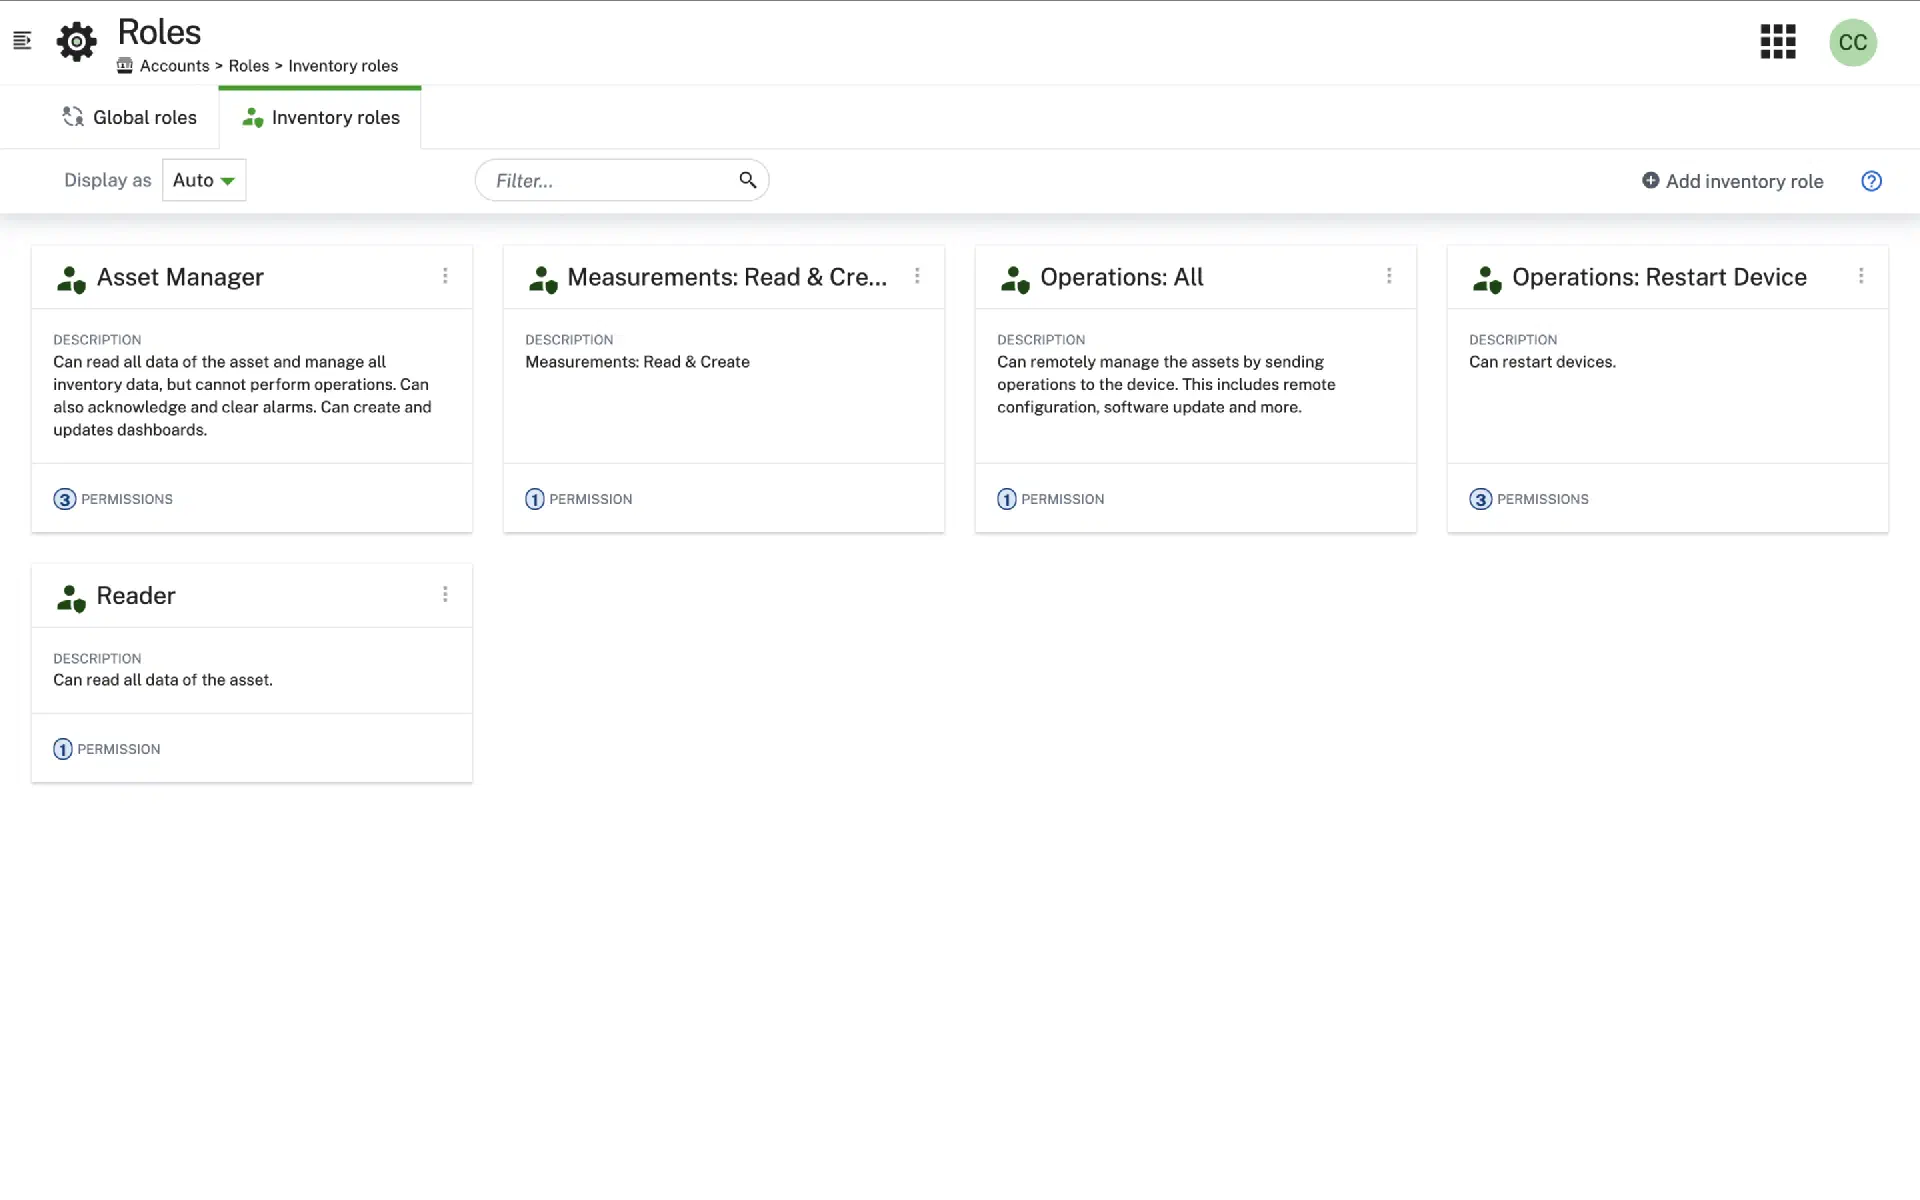Open Reader card three-dot menu
The image size is (1920, 1200).
[445, 595]
